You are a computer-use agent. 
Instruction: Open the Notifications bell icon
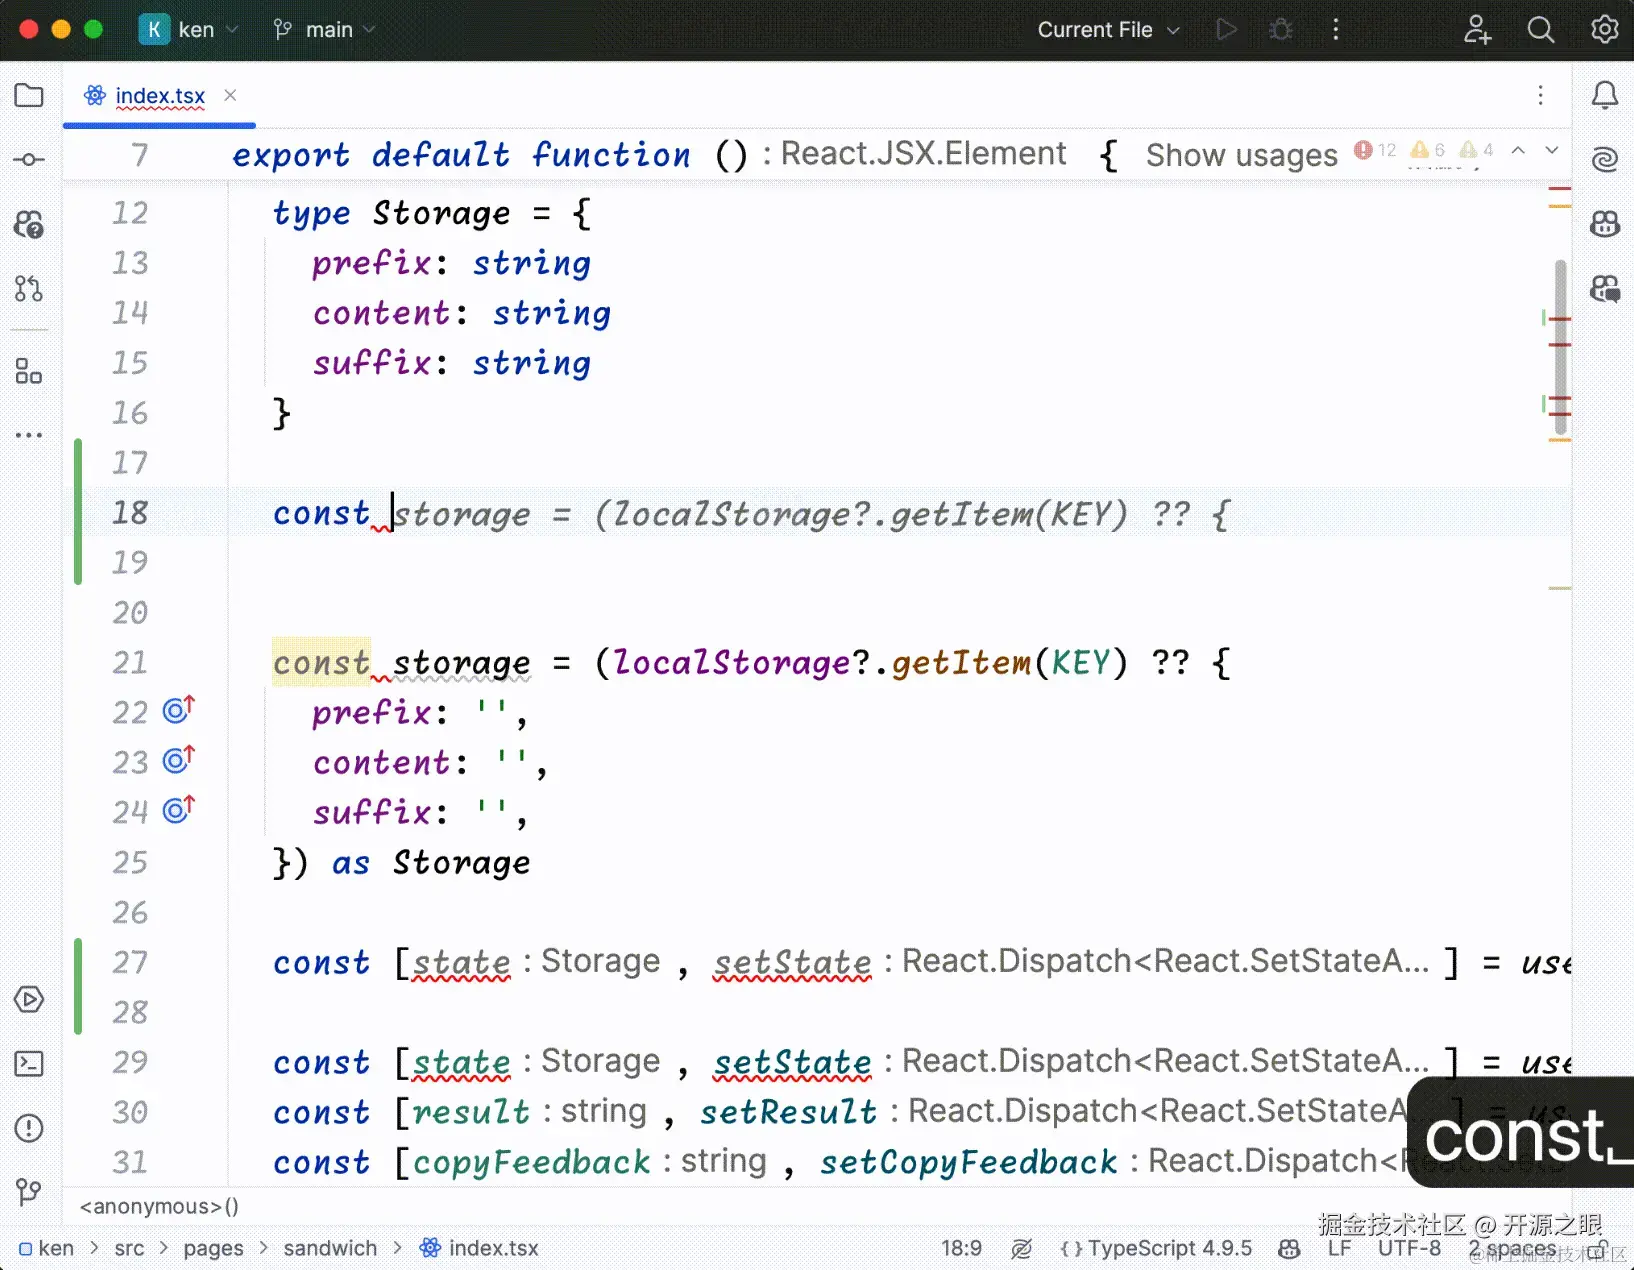coord(1604,95)
